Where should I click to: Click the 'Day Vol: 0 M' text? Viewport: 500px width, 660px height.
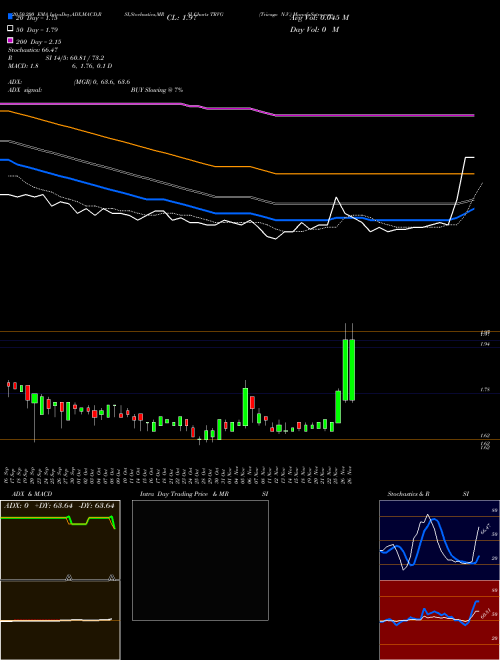[314, 30]
